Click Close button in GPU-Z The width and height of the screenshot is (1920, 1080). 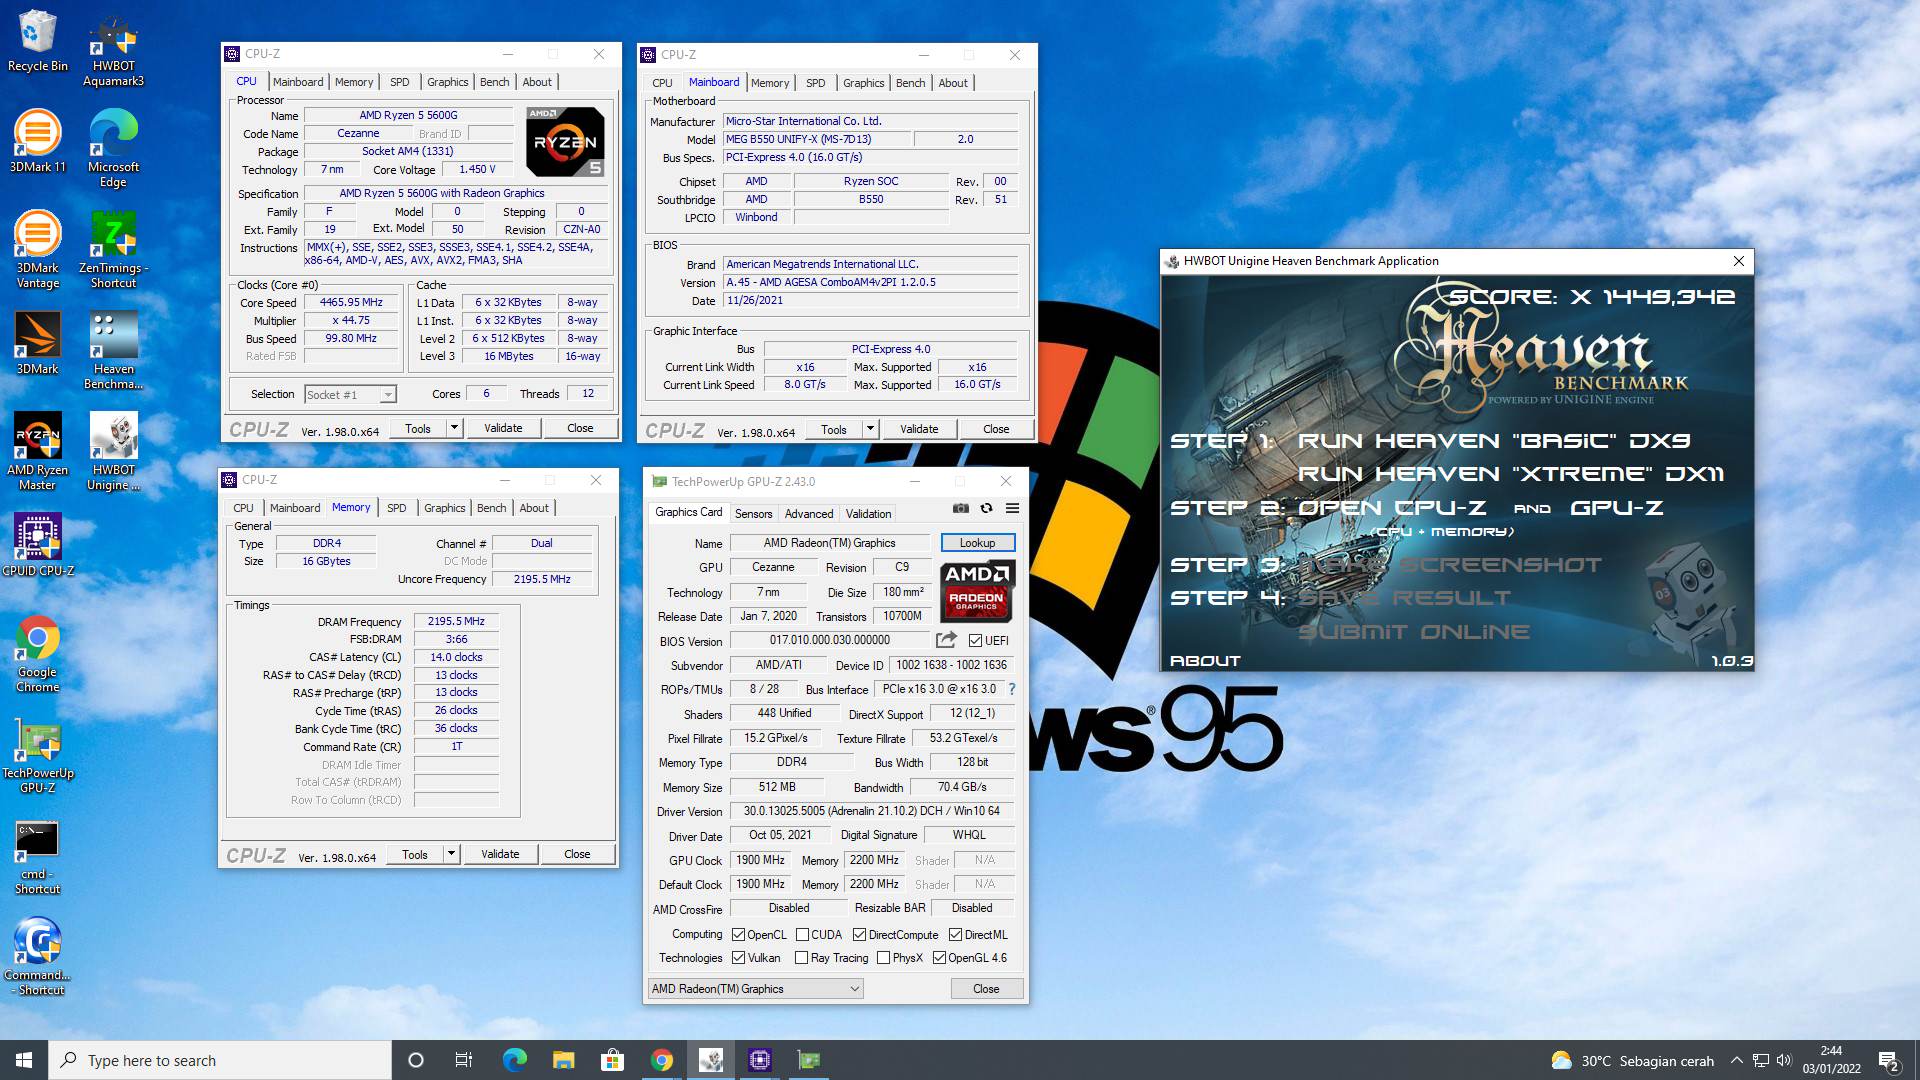(986, 989)
